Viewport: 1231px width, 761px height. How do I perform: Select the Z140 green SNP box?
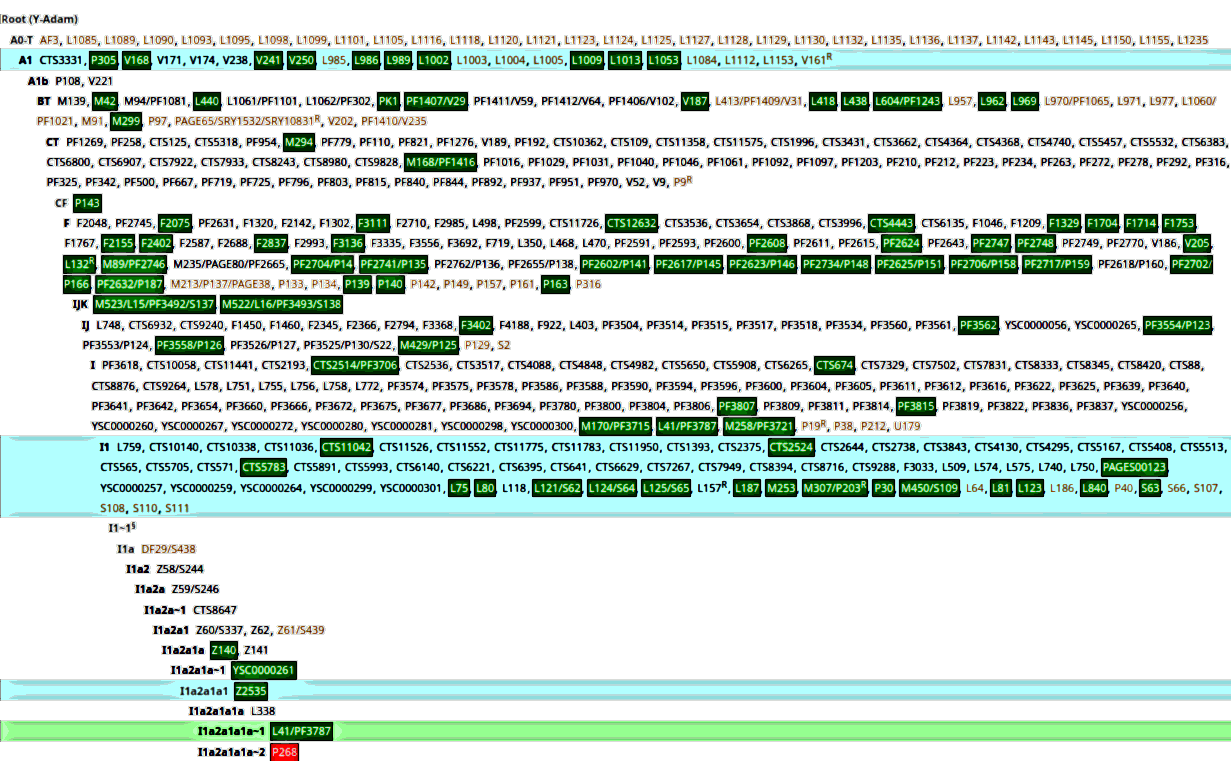[223, 650]
